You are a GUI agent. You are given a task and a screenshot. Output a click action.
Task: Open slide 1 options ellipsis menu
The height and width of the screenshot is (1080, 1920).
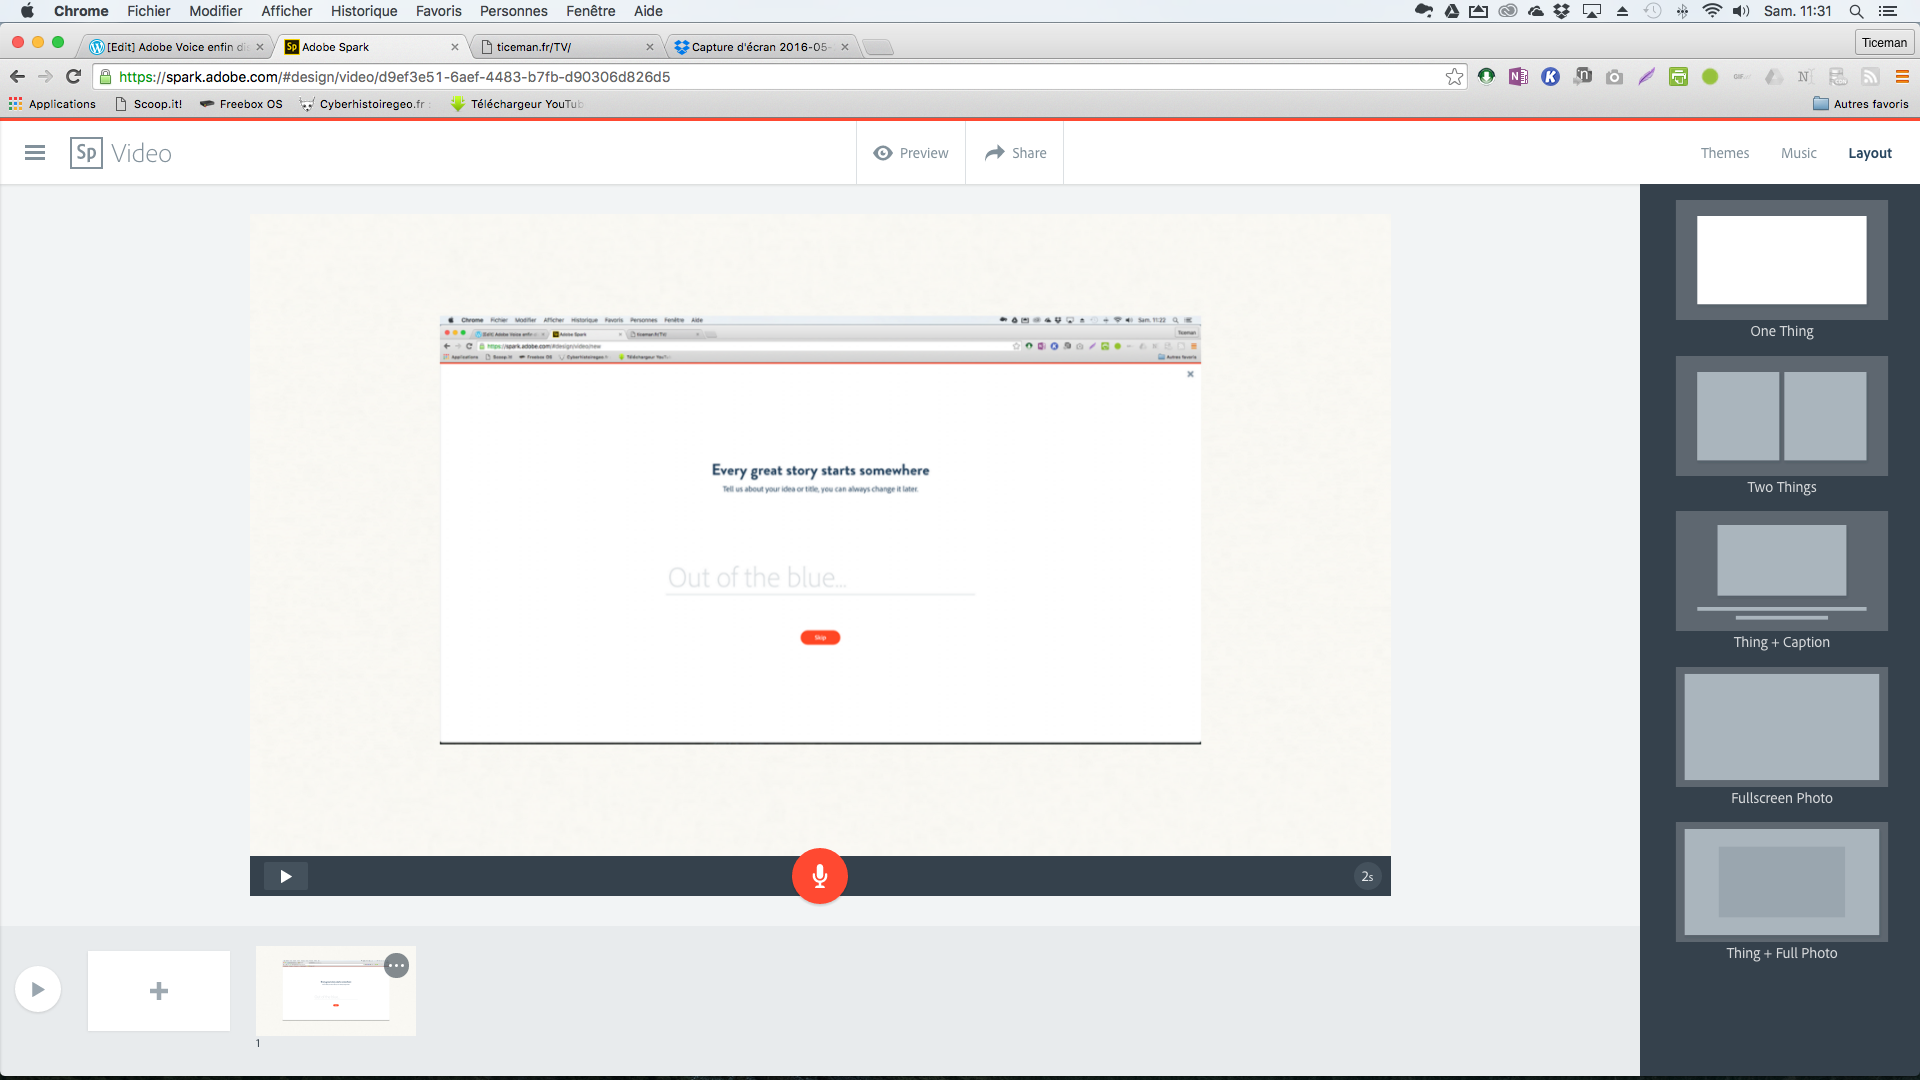click(397, 966)
